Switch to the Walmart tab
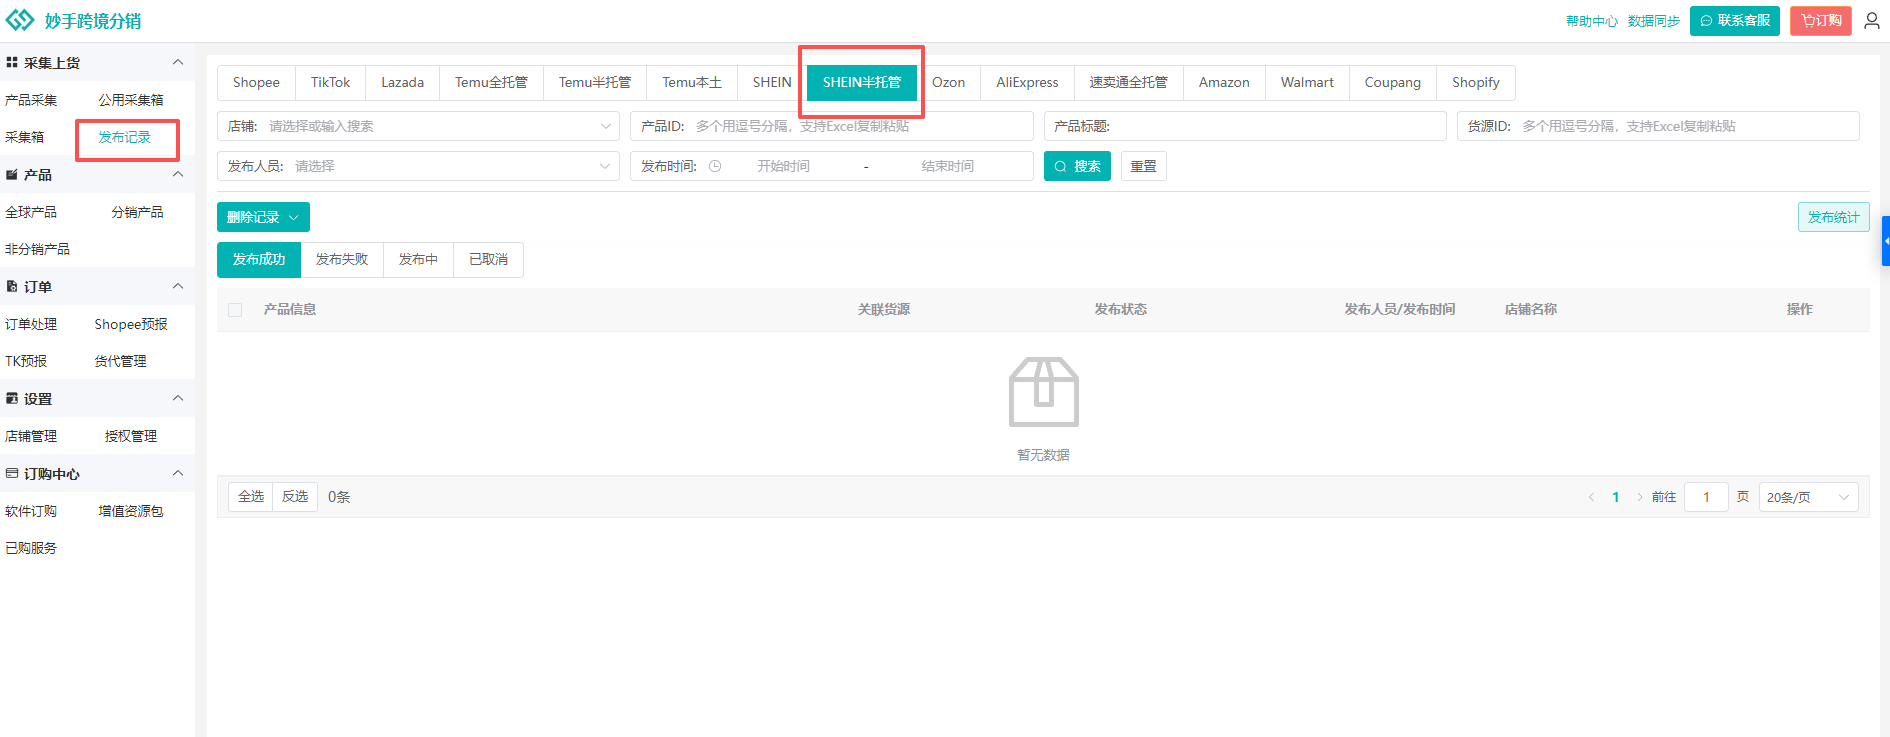 coord(1307,82)
